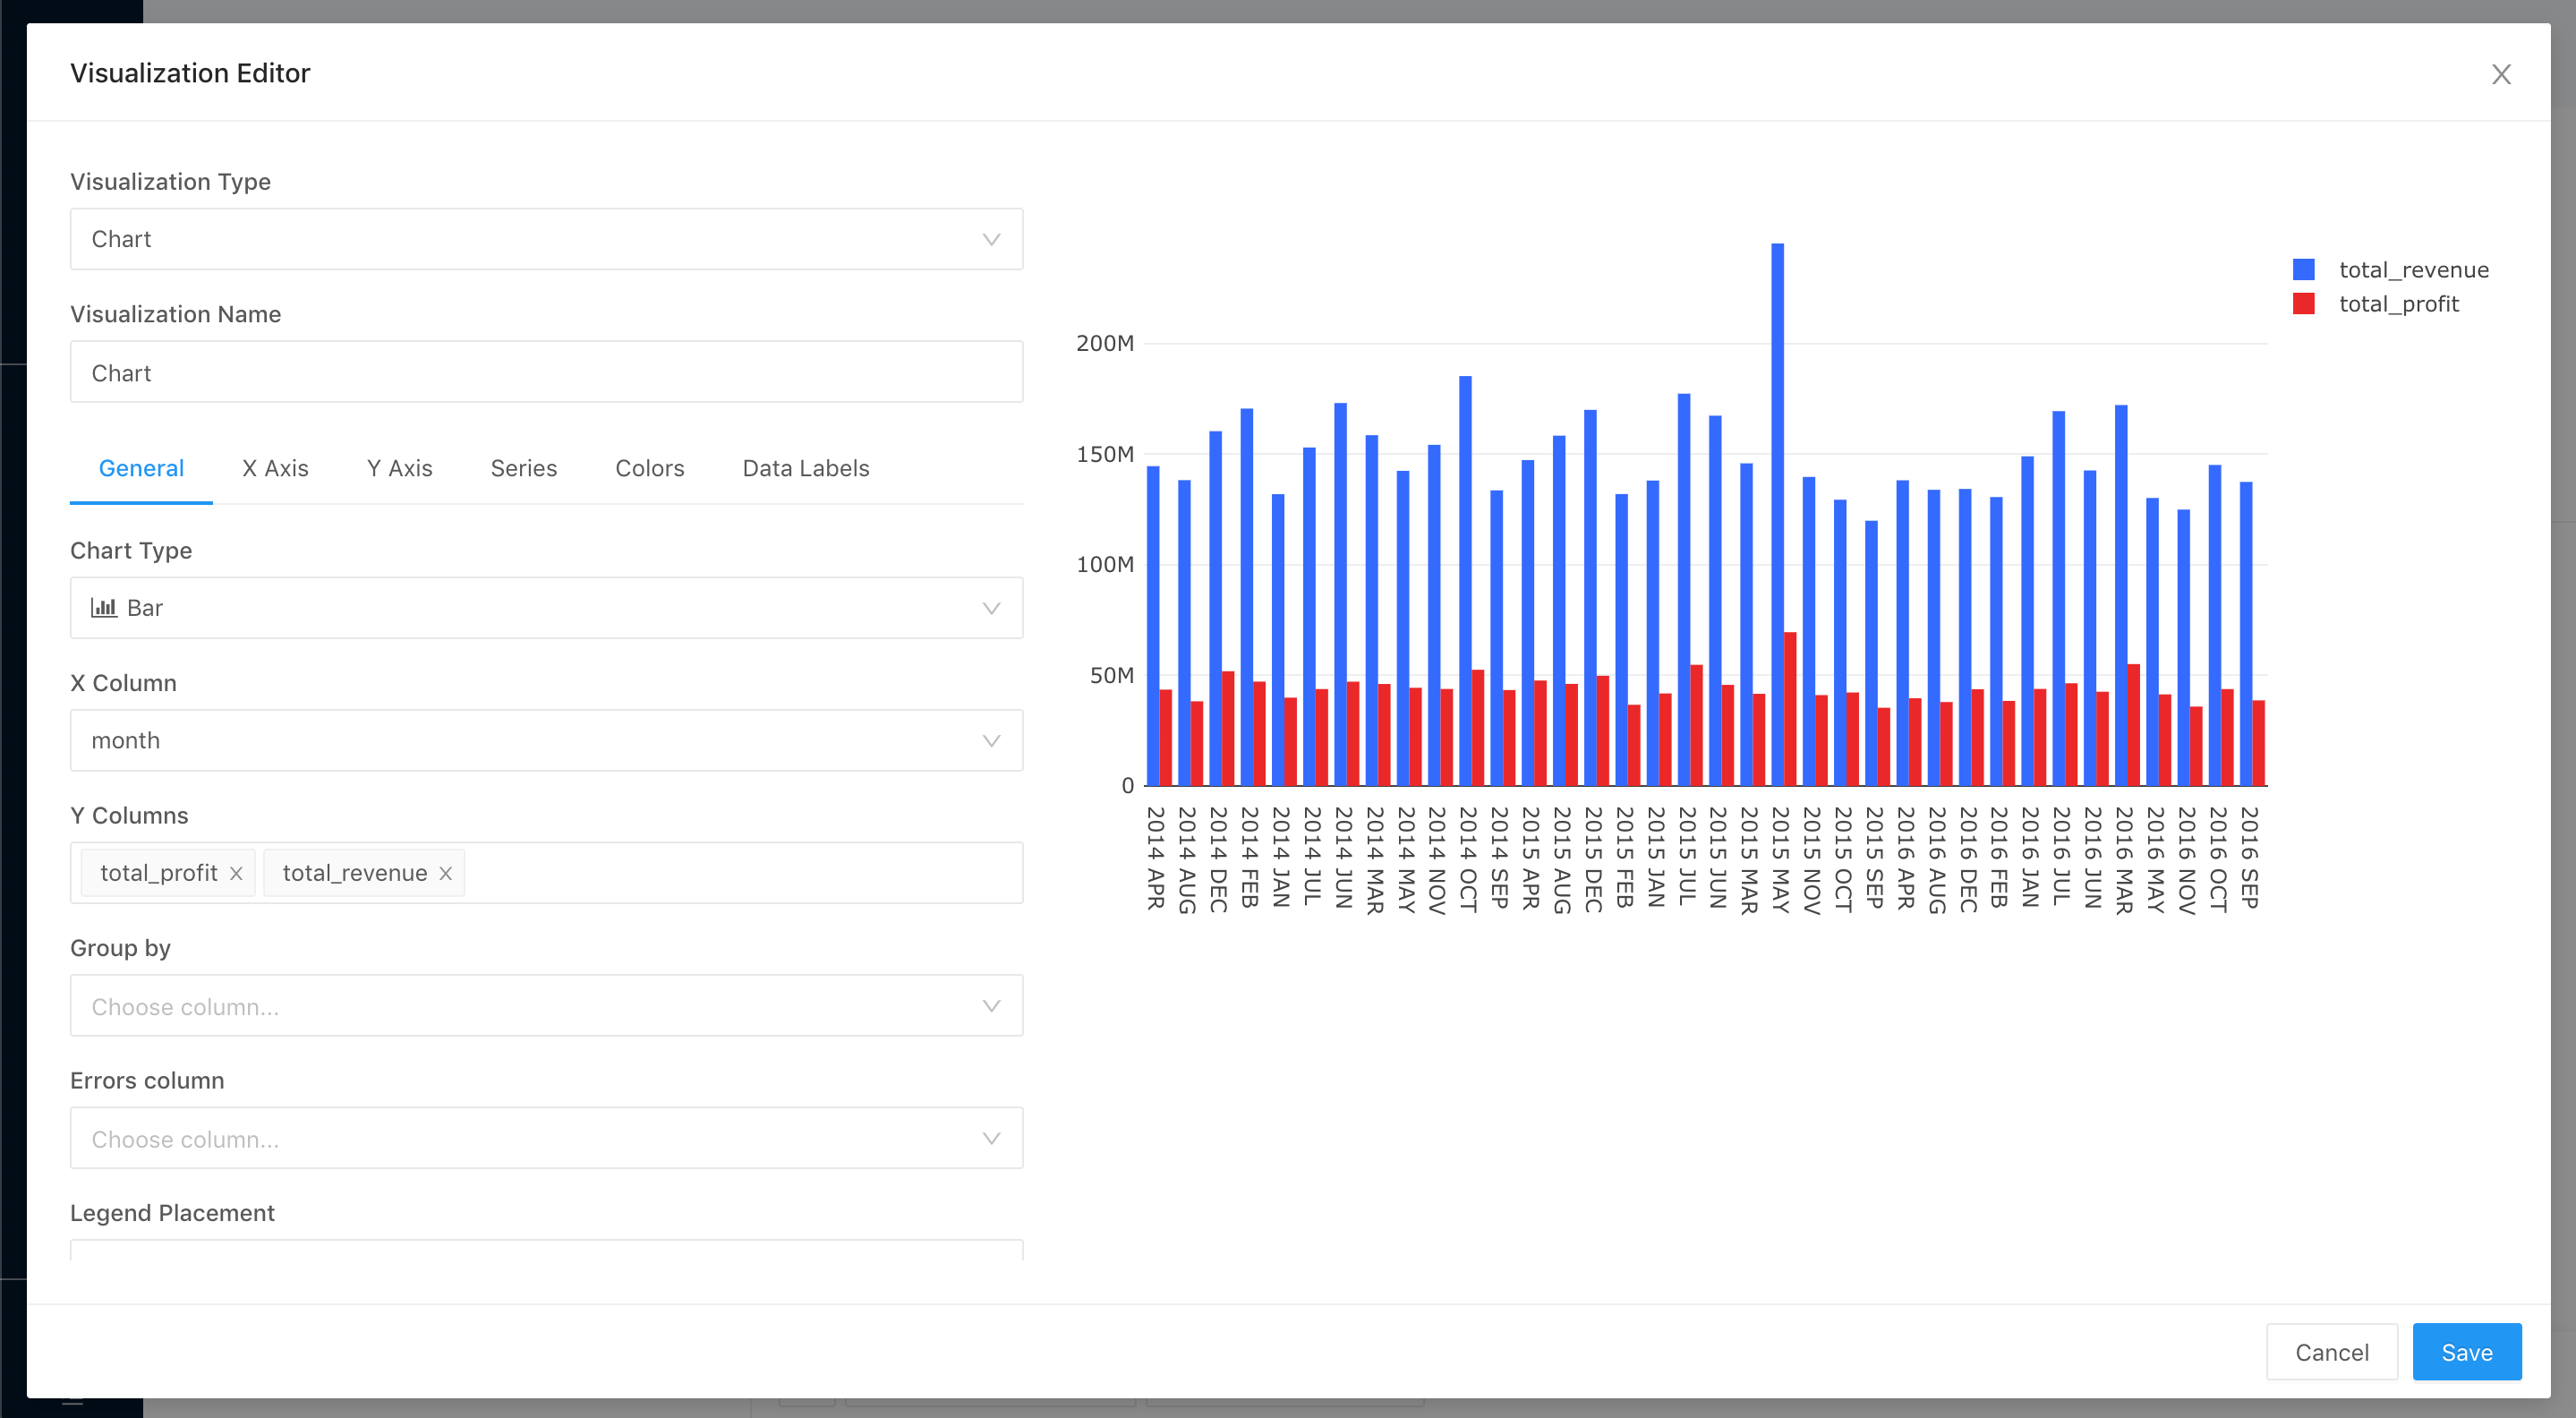2576x1418 pixels.
Task: Click the tall 2015 MAY revenue bar
Action: click(x=1777, y=500)
